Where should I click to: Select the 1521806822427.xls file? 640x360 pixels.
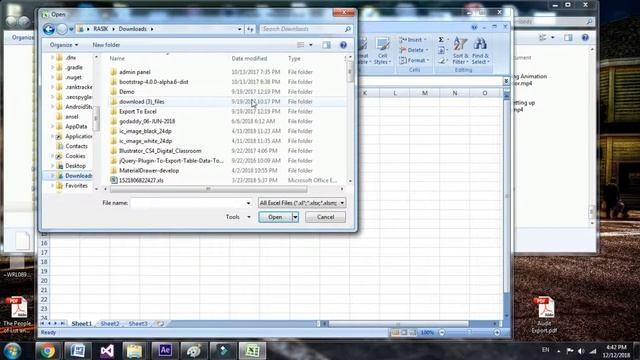[141, 180]
